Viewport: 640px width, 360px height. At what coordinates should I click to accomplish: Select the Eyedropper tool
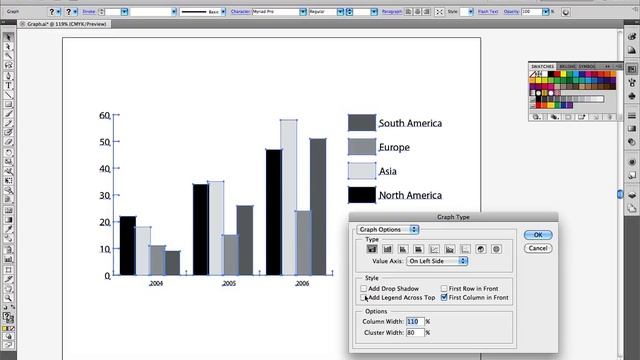coord(8,229)
